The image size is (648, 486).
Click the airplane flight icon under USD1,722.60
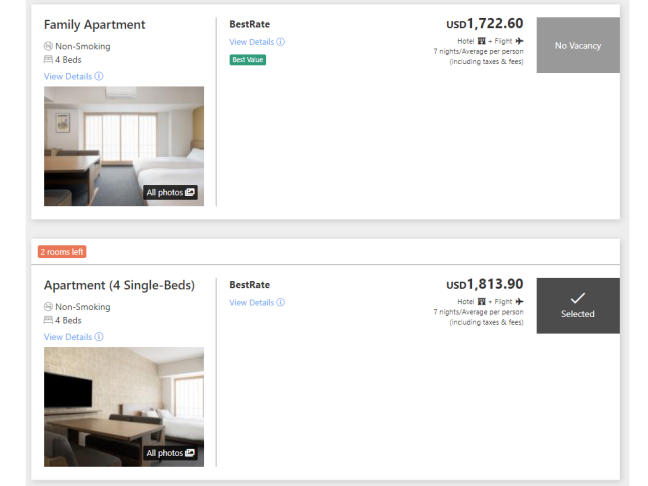[x=519, y=41]
